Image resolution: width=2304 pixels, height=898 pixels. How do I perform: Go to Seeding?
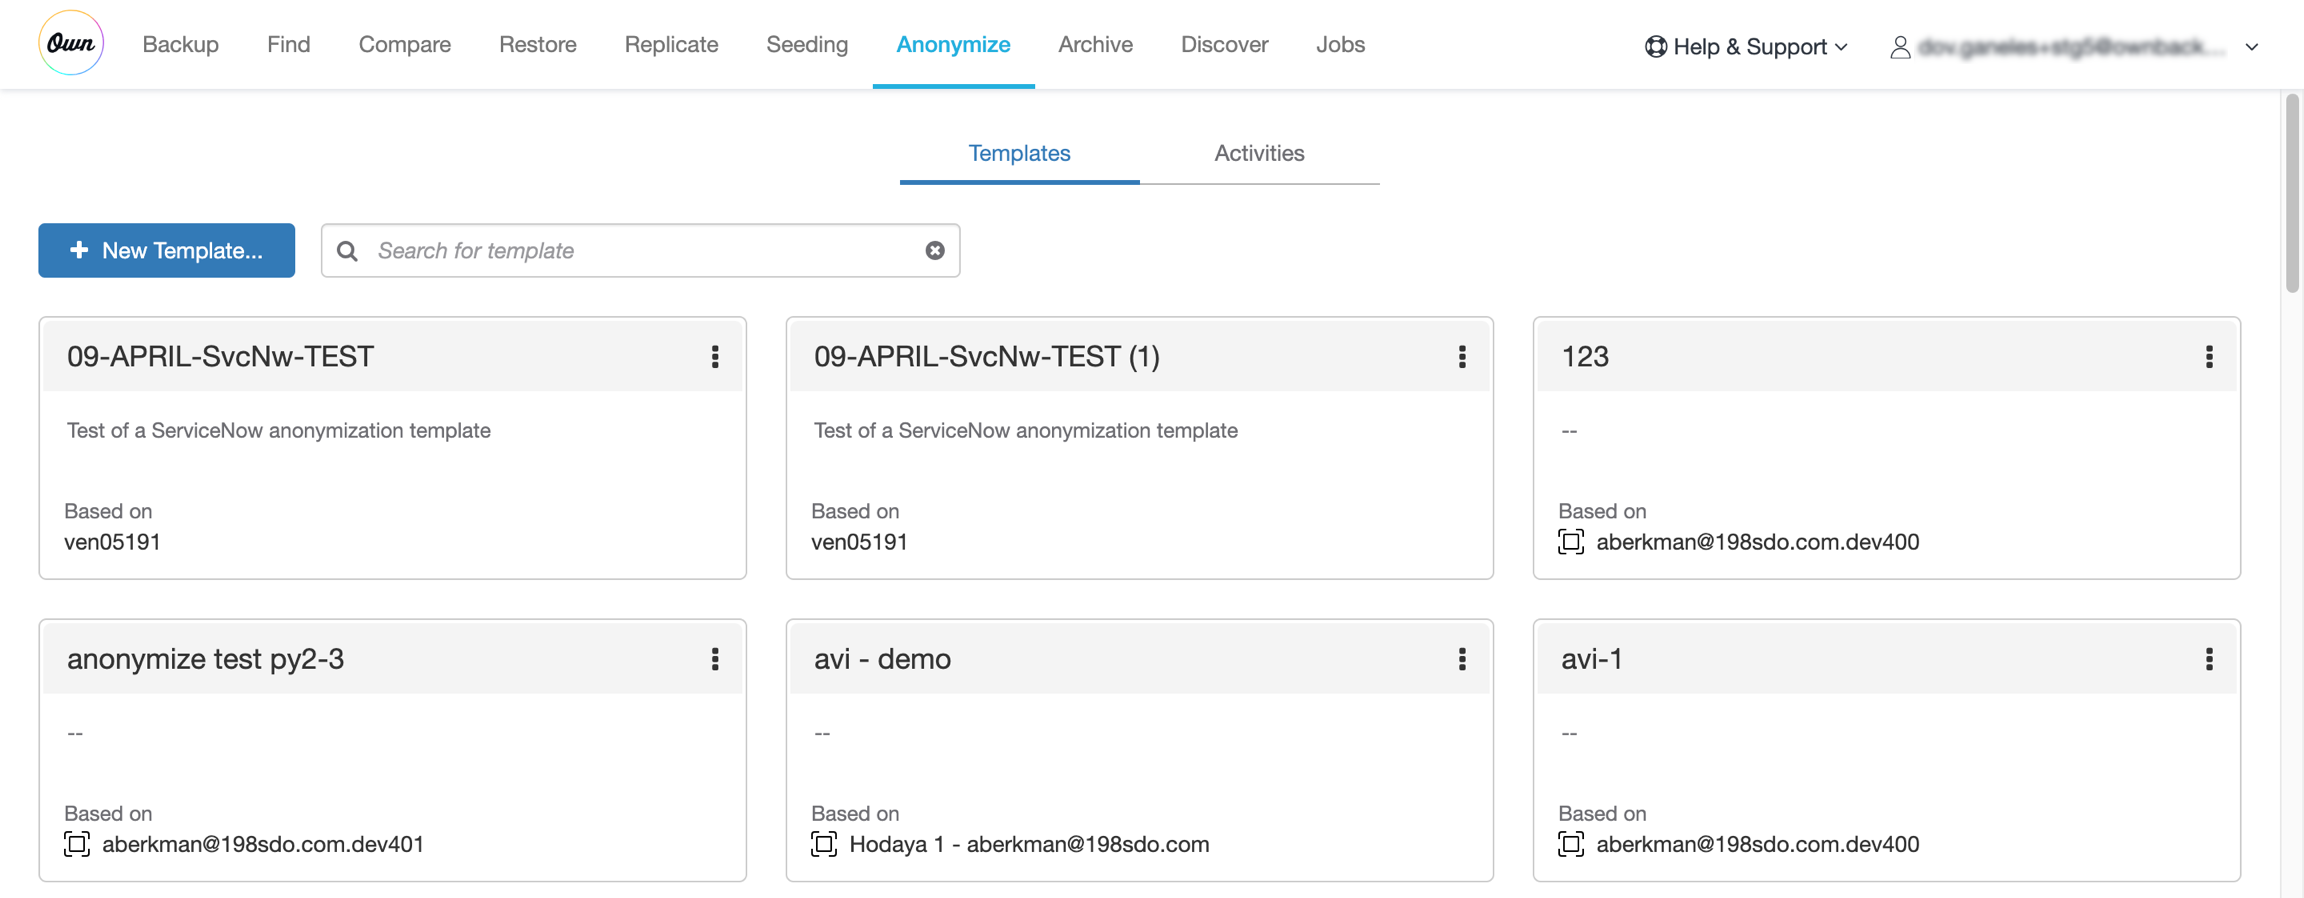click(807, 44)
